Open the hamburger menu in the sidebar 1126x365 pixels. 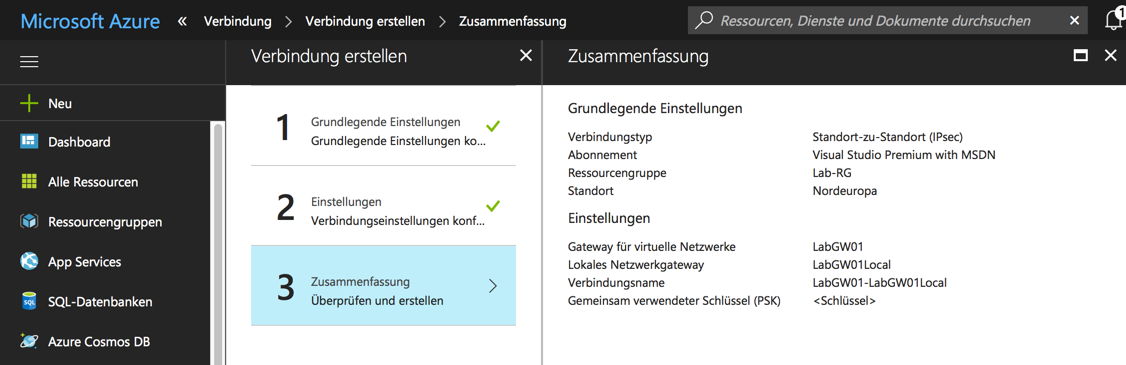29,63
